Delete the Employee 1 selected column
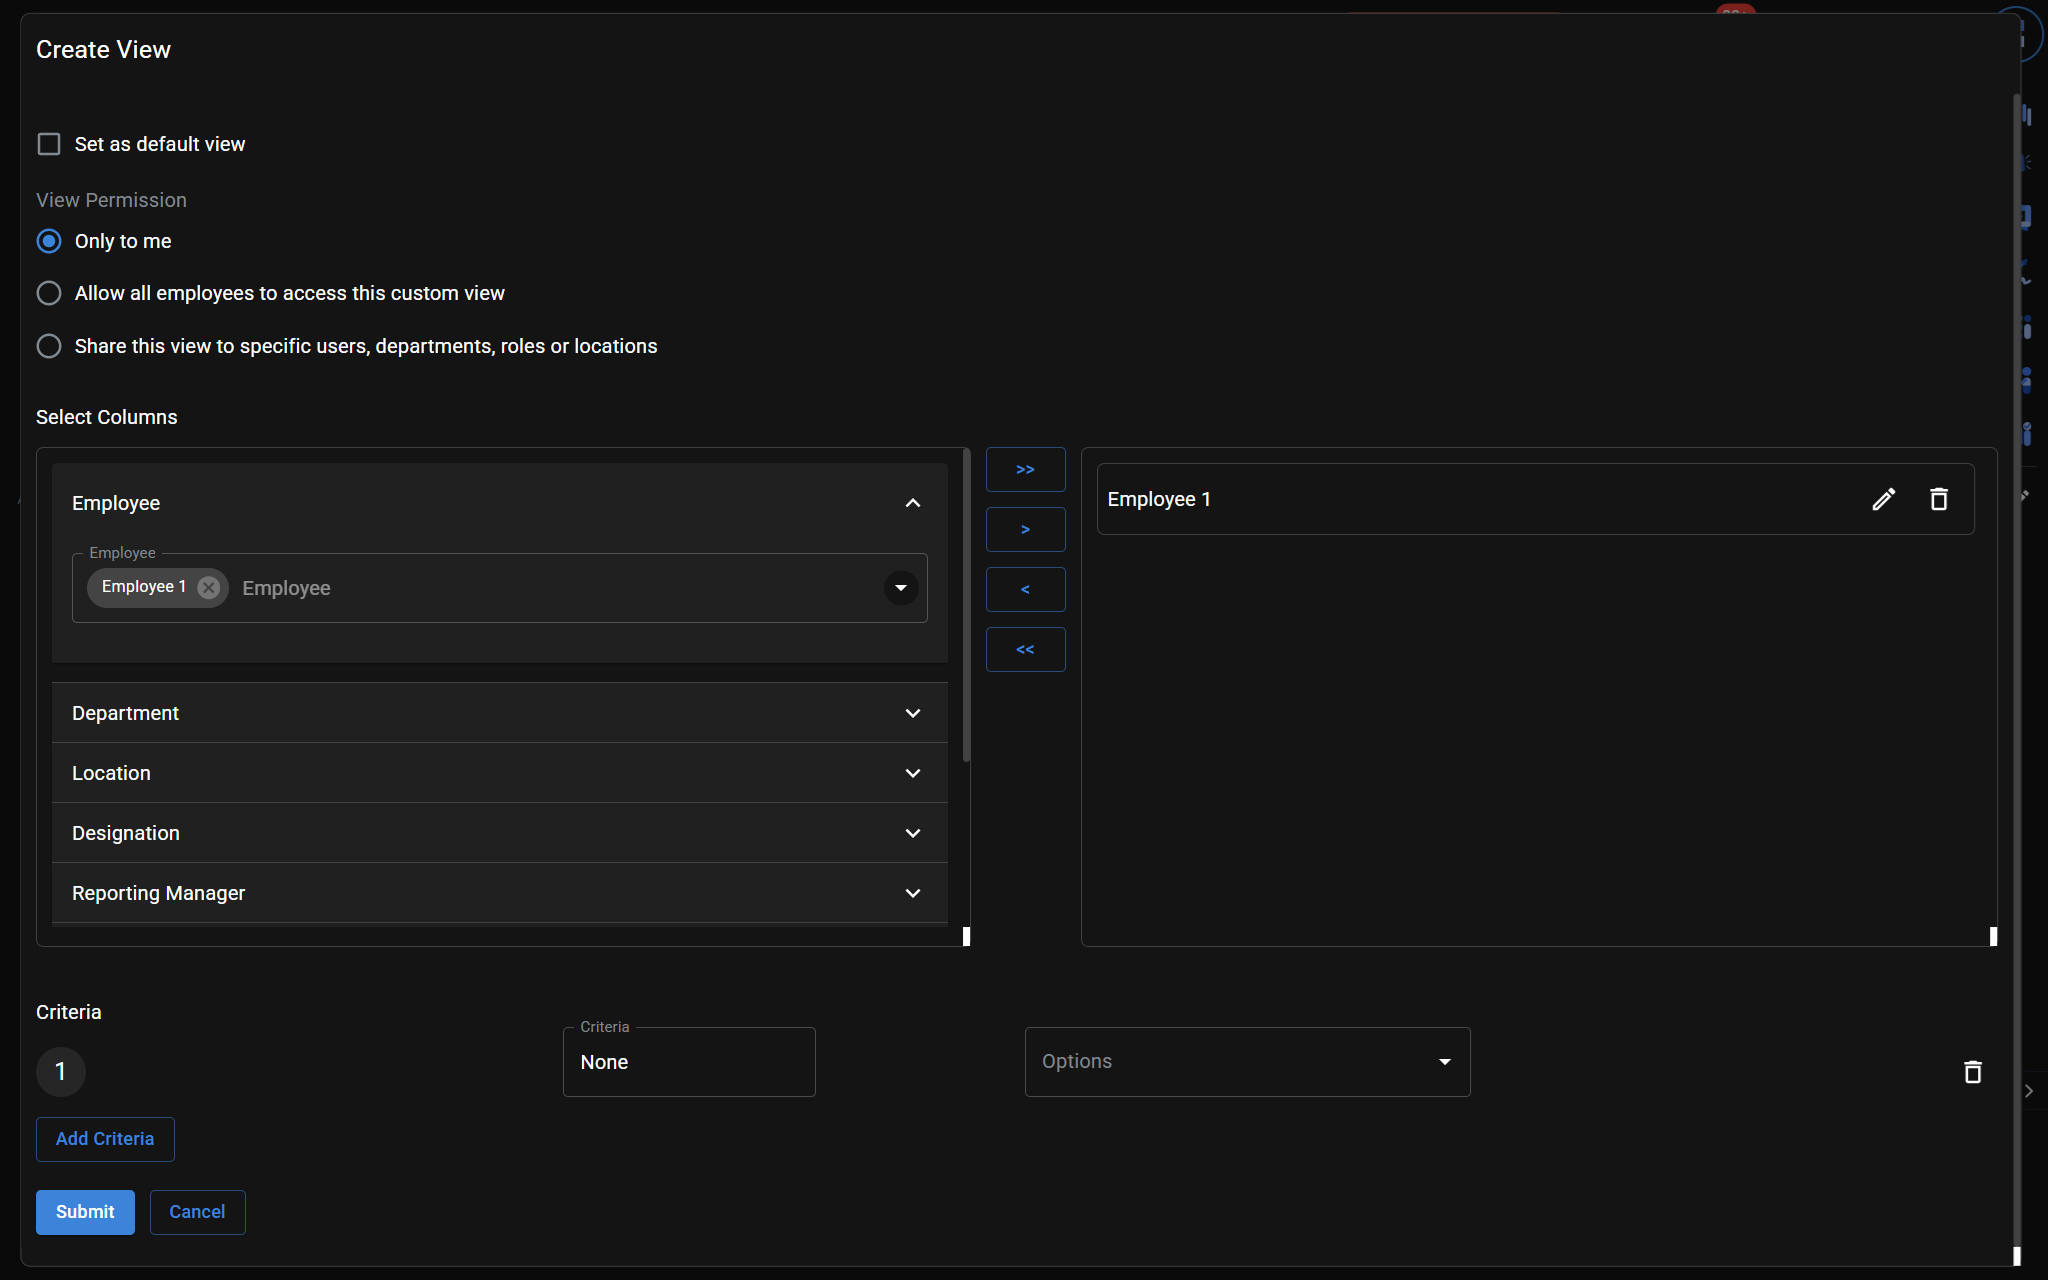 click(x=1938, y=499)
